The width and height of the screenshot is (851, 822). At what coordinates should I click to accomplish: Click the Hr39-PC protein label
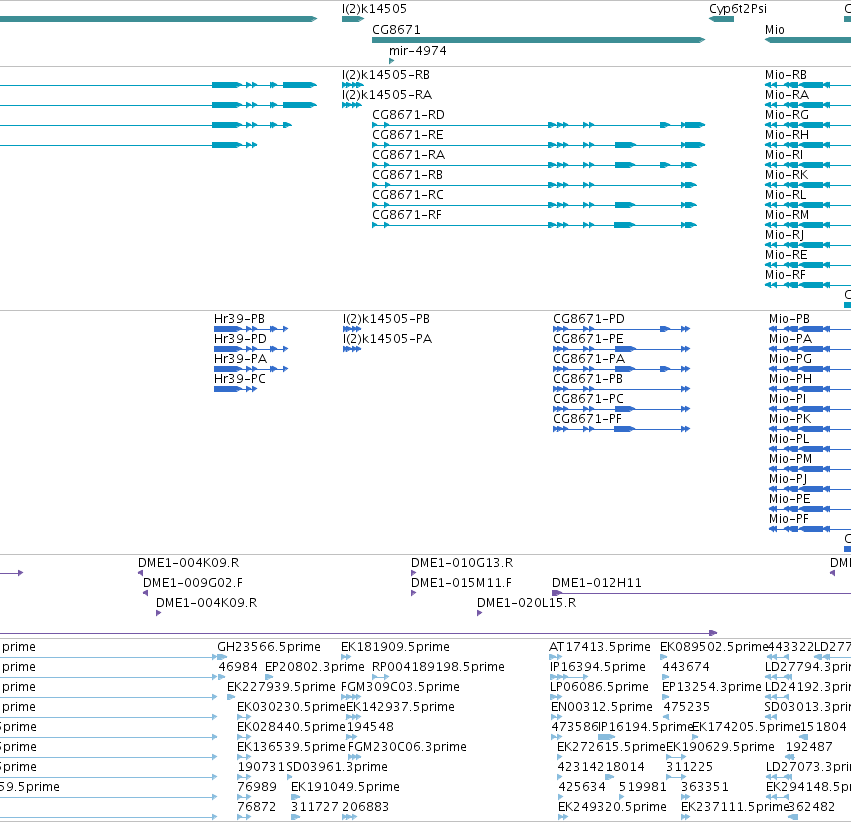coord(240,379)
